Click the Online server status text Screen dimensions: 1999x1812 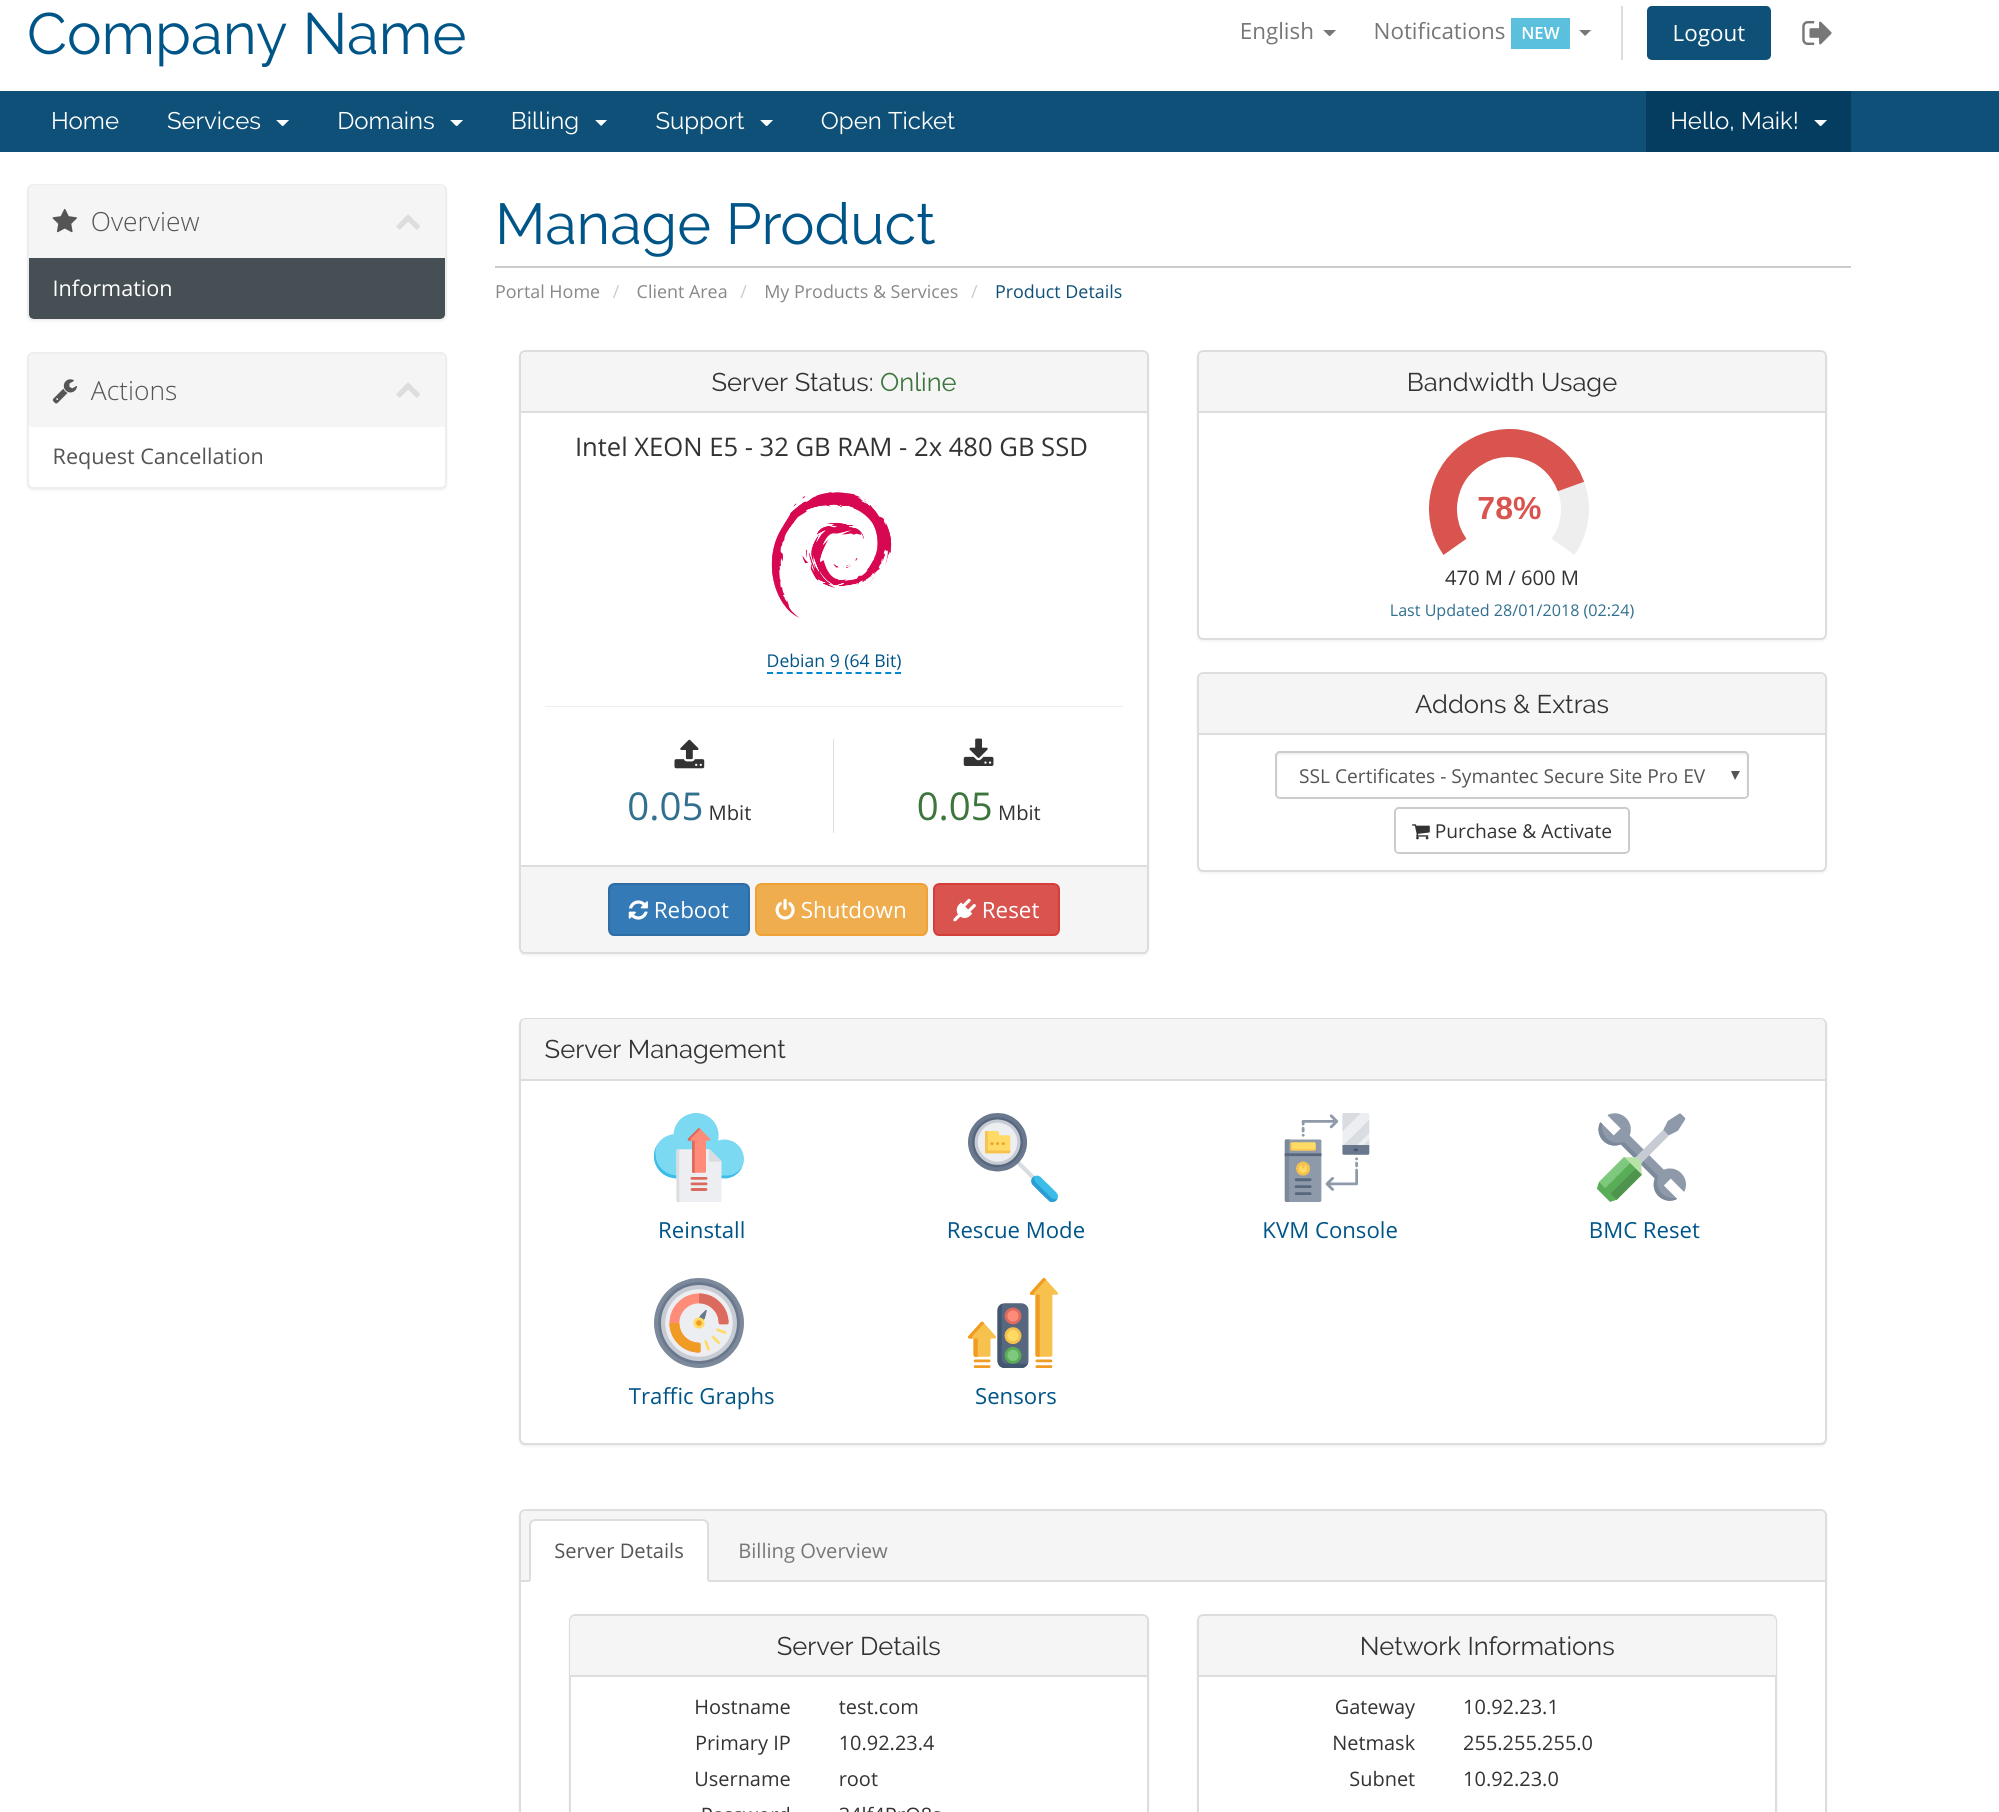coord(918,382)
